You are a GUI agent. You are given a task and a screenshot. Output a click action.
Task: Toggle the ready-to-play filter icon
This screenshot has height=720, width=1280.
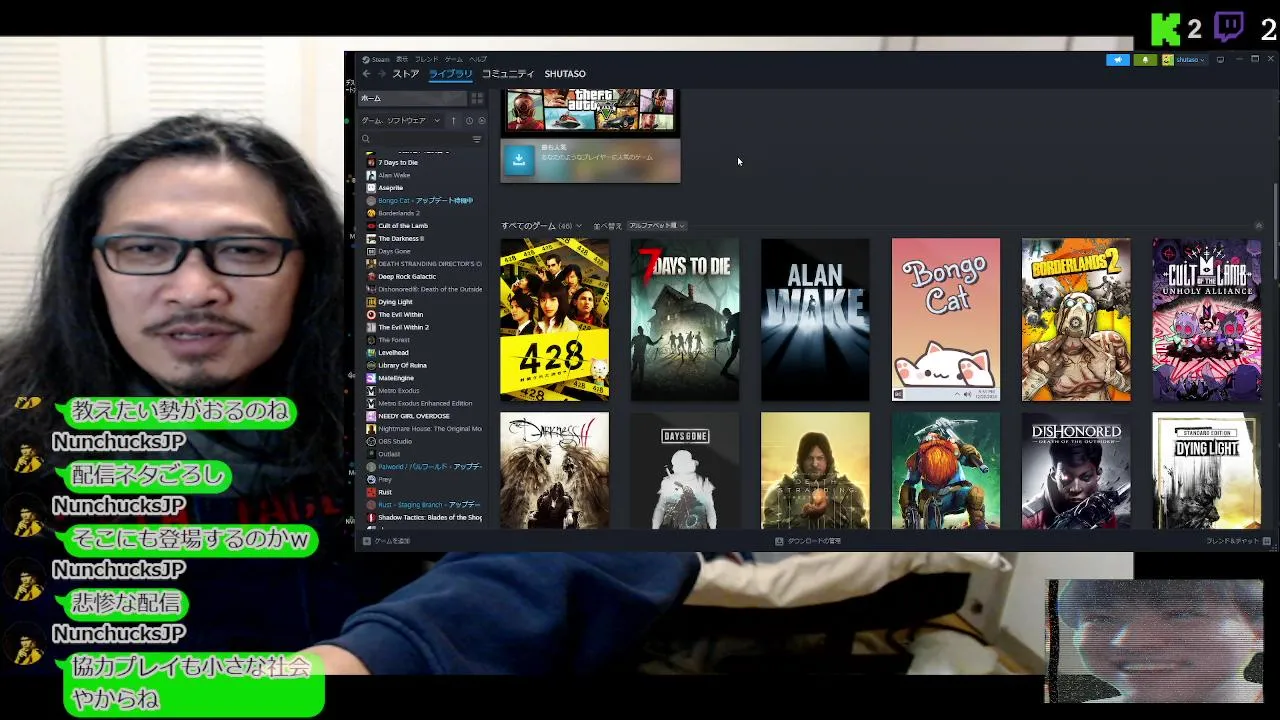(481, 121)
